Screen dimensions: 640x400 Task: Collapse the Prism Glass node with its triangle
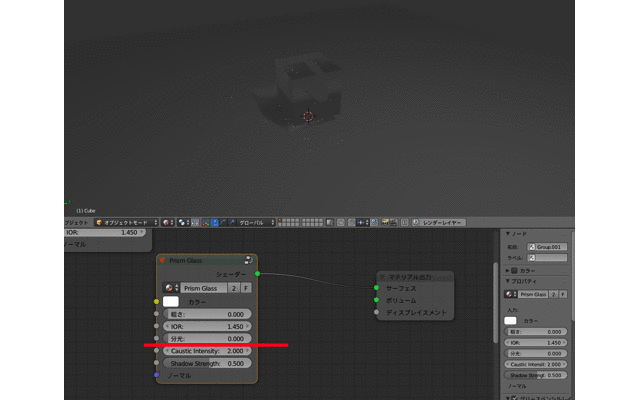pyautogui.click(x=162, y=261)
